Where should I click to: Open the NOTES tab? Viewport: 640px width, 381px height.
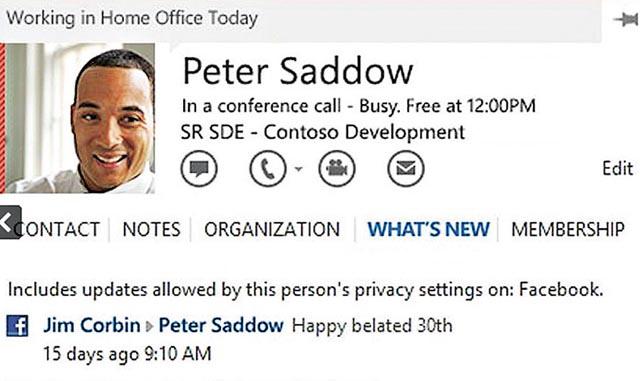pos(151,229)
